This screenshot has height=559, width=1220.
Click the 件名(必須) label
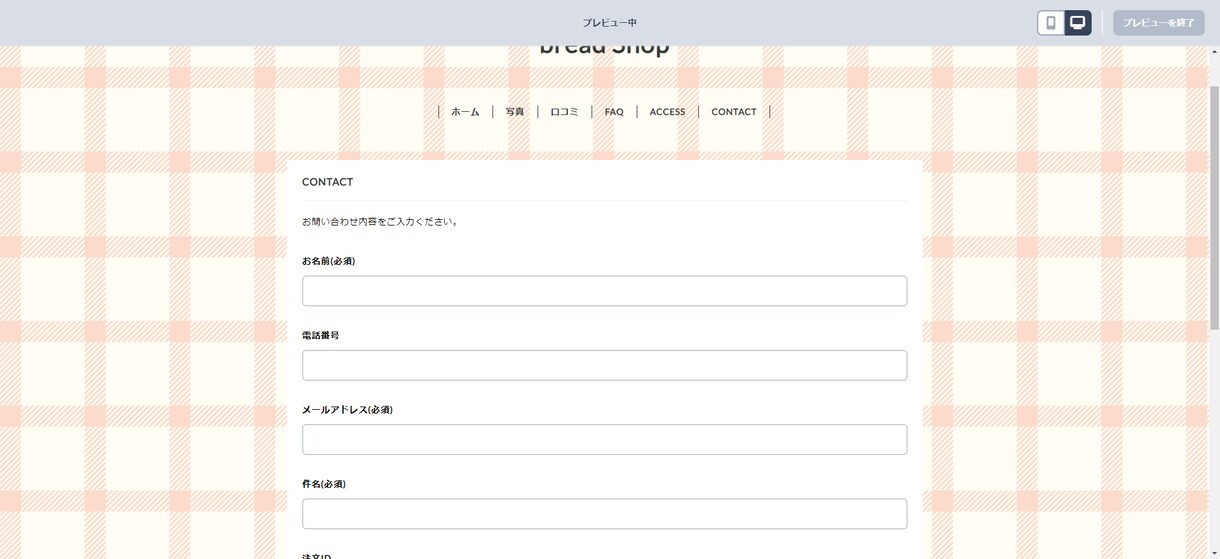pos(324,484)
